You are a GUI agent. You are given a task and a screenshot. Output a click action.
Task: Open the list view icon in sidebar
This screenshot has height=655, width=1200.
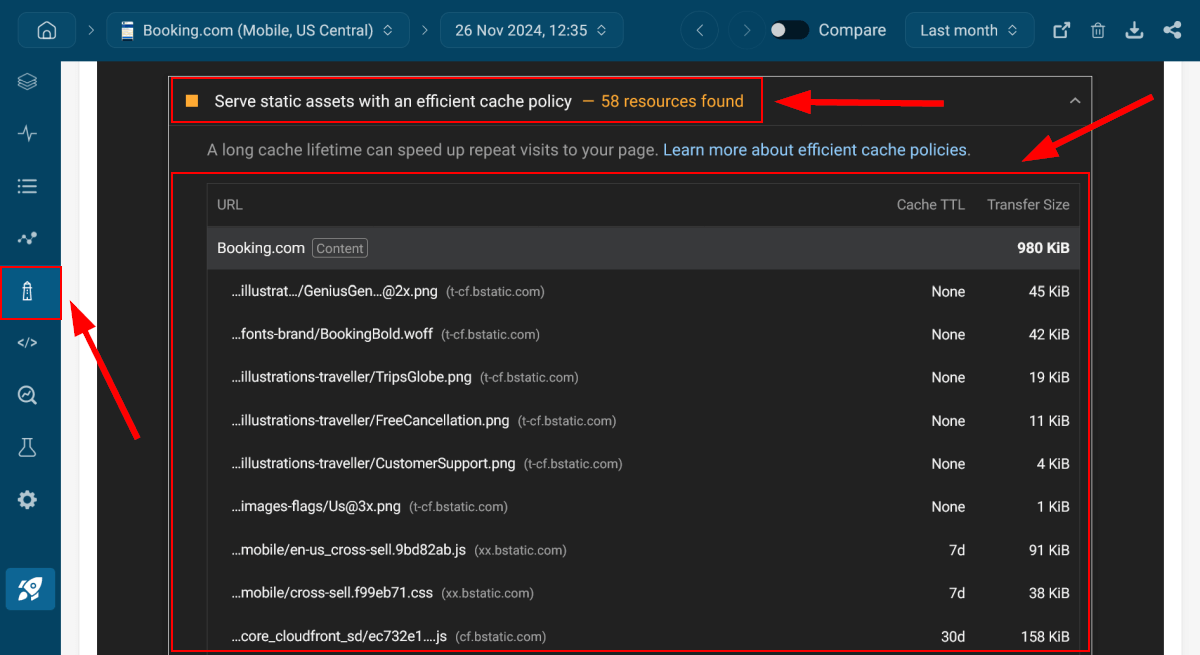[x=27, y=186]
